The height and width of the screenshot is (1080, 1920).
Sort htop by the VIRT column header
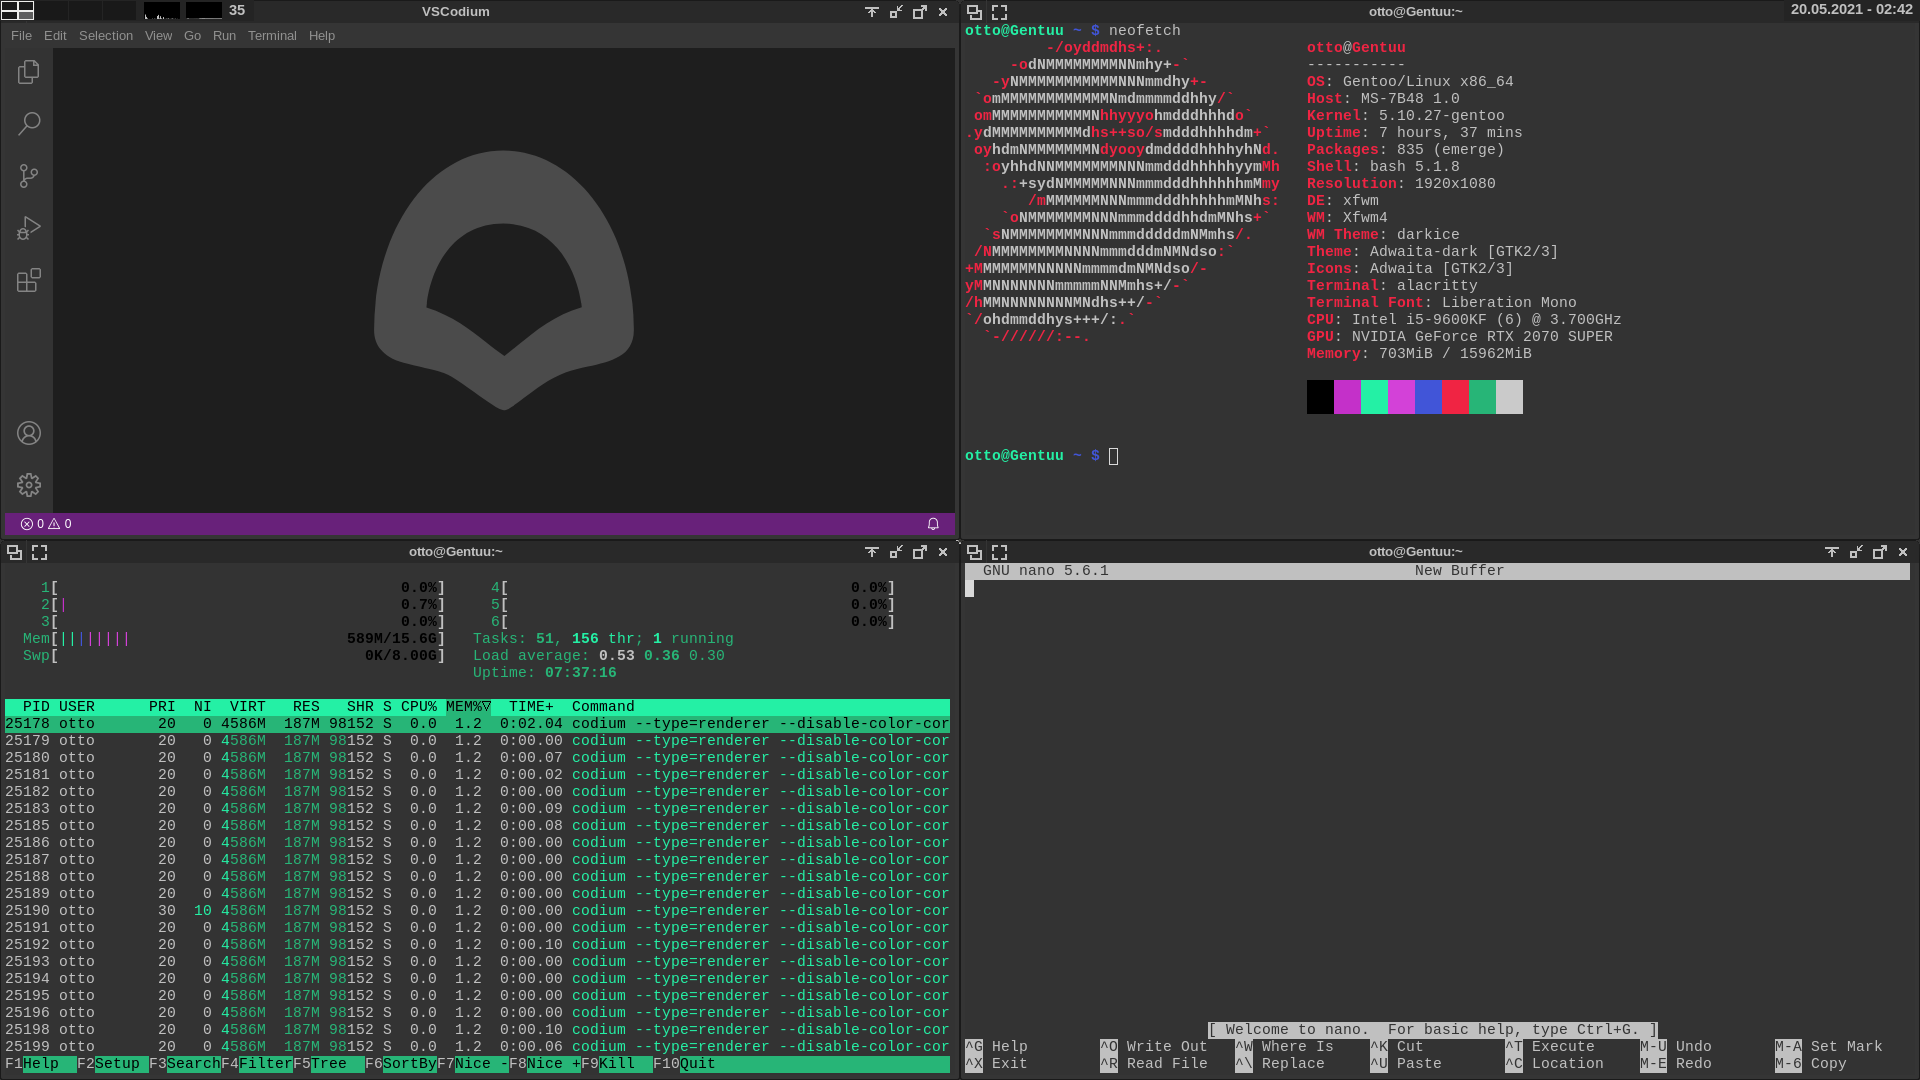coord(247,707)
